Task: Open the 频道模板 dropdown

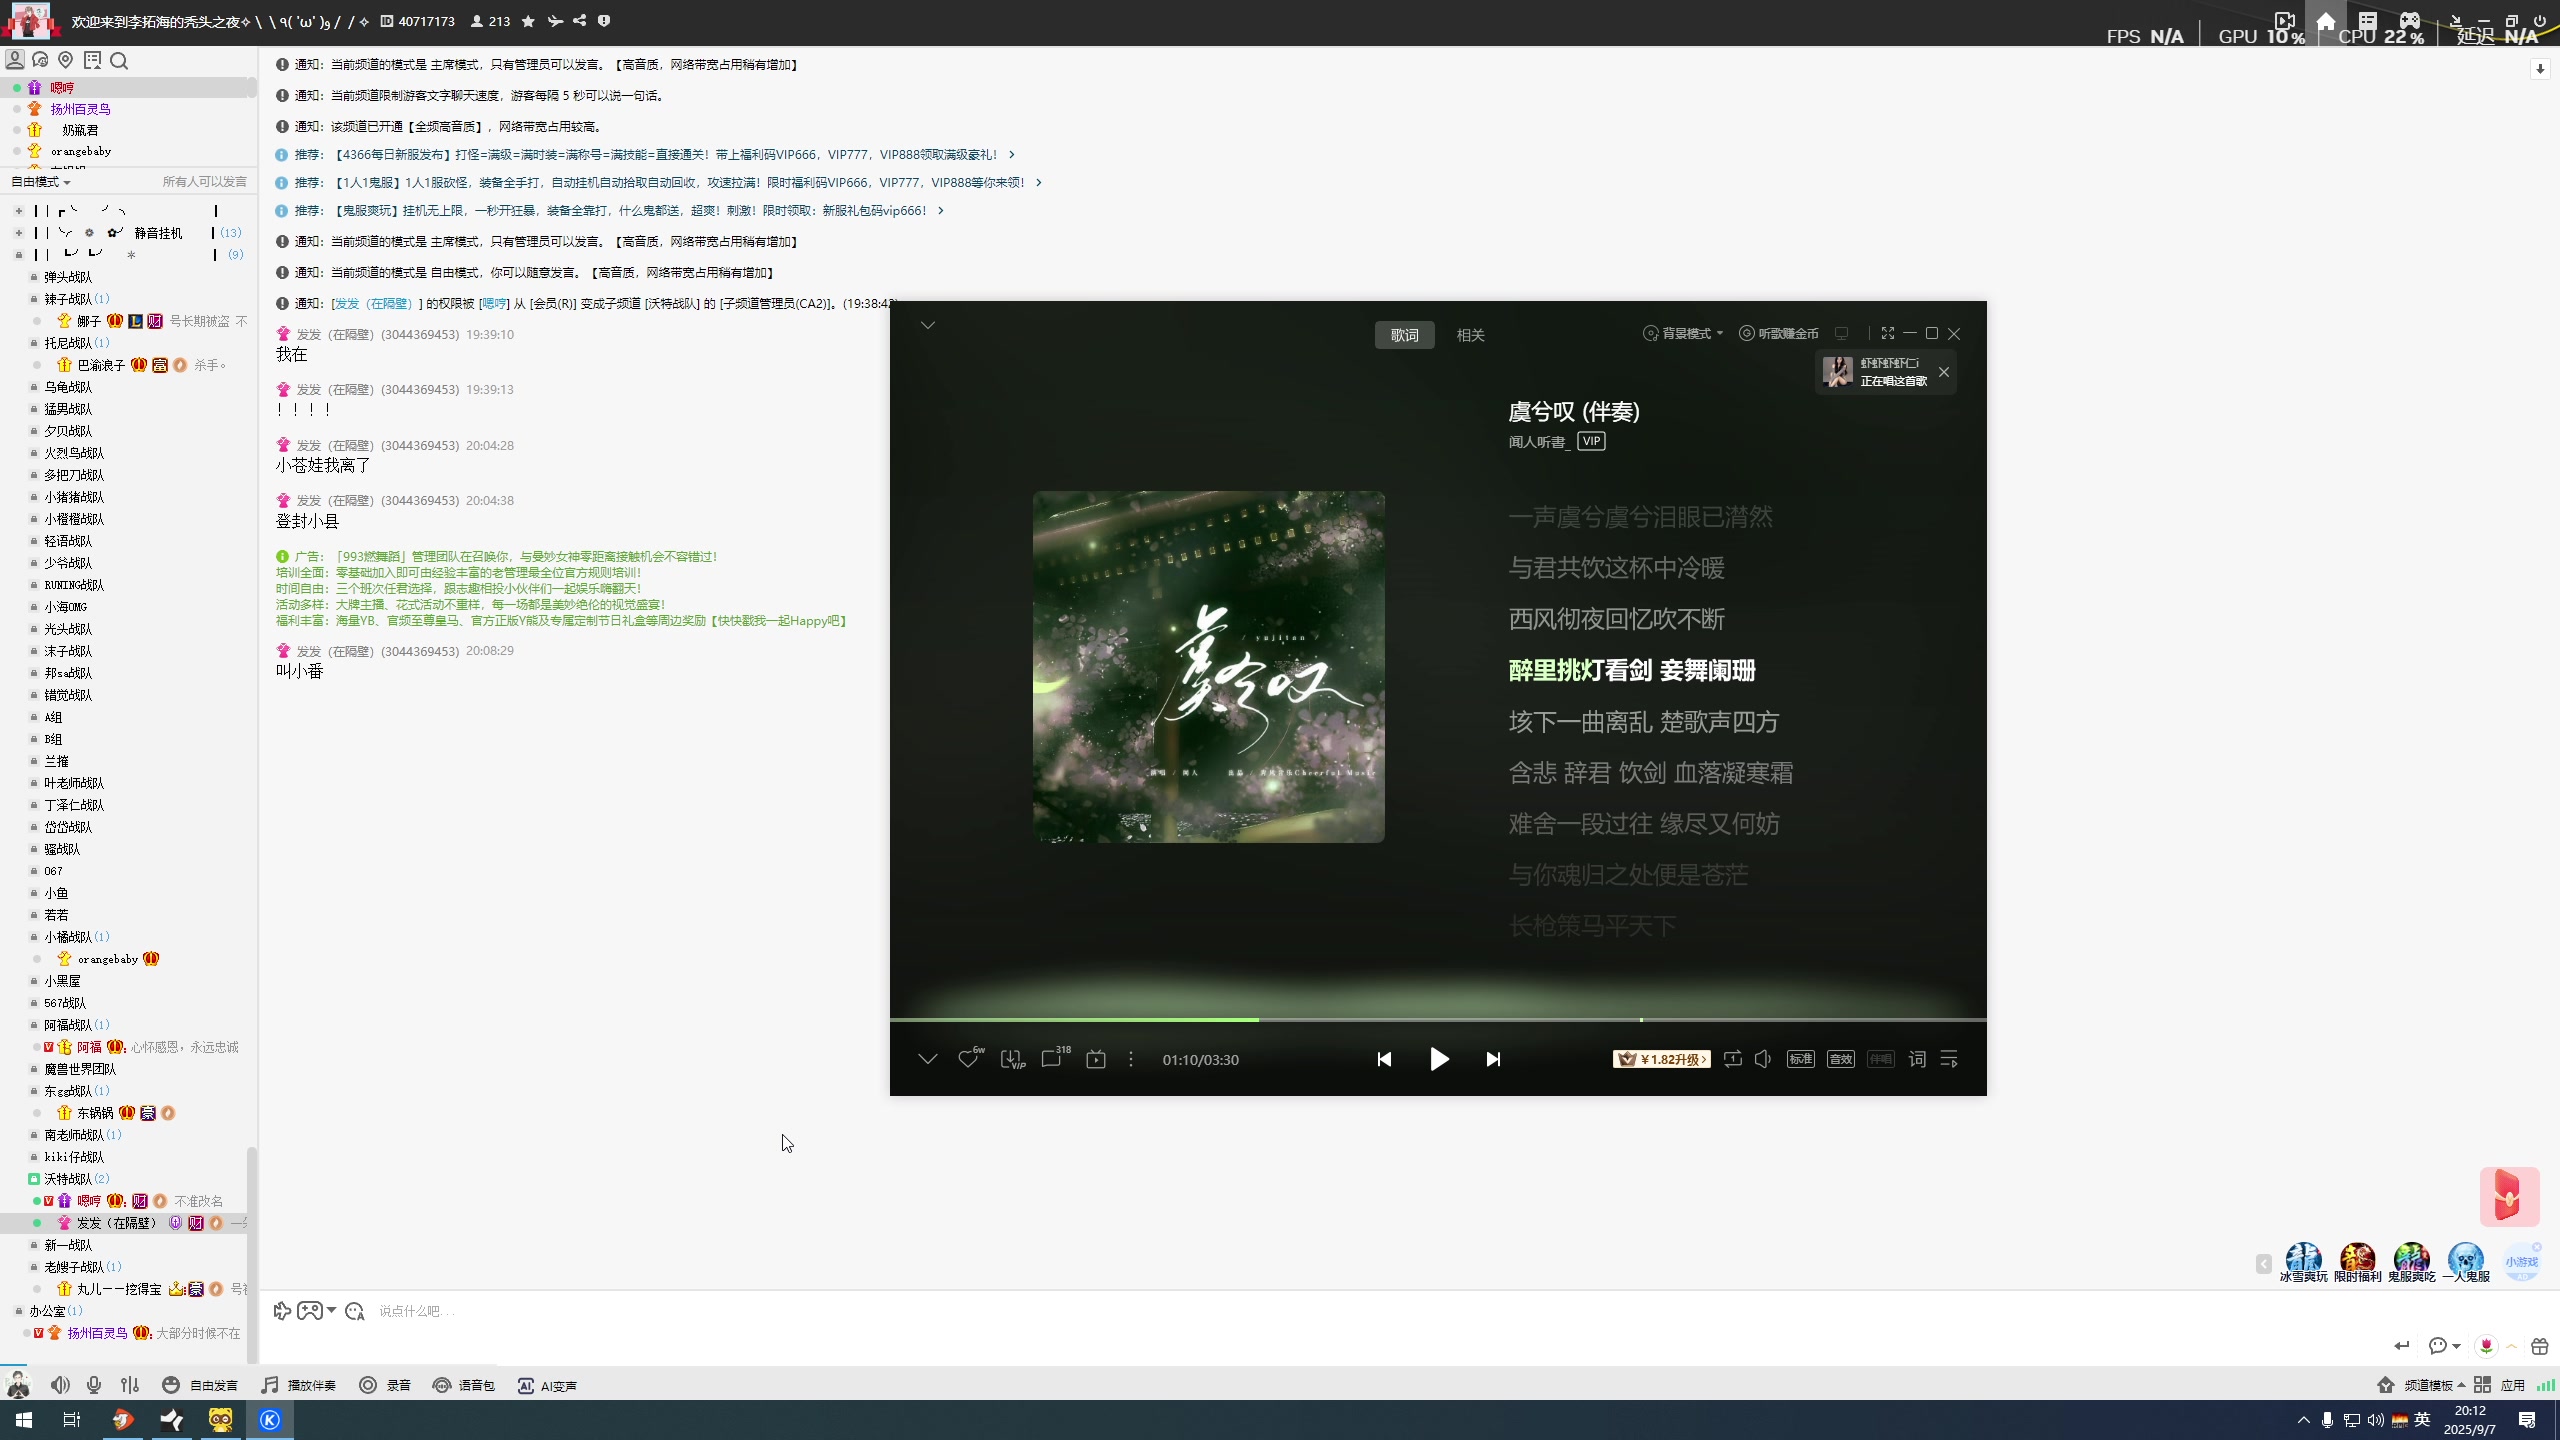Action: [x=2420, y=1385]
